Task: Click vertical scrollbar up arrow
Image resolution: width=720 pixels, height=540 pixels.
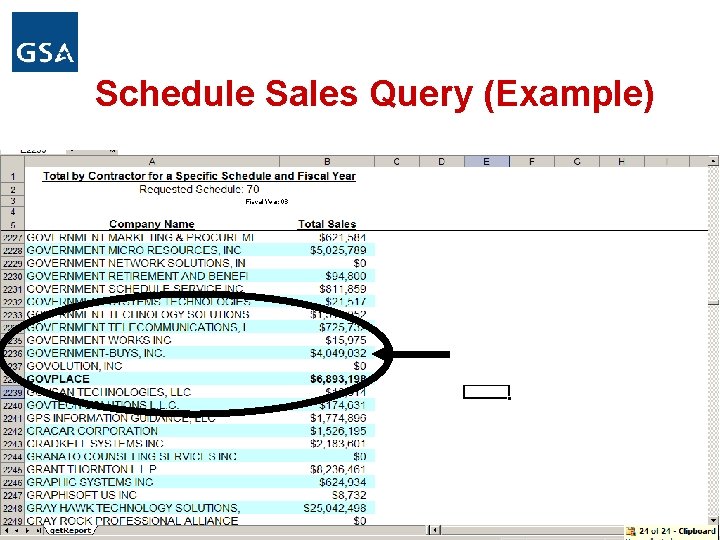Action: click(x=713, y=161)
